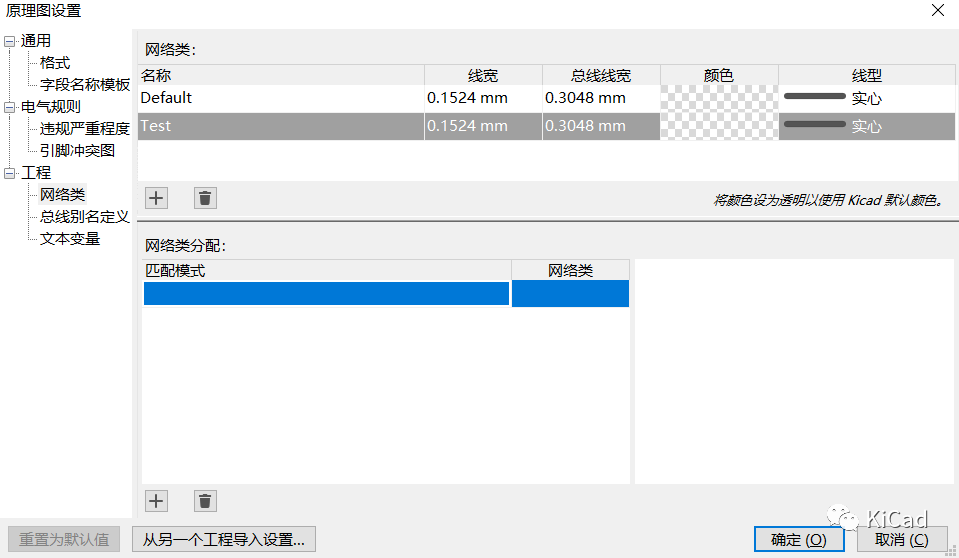Edit Test class wire width cell
Image resolution: width=959 pixels, height=558 pixels.
pos(483,127)
